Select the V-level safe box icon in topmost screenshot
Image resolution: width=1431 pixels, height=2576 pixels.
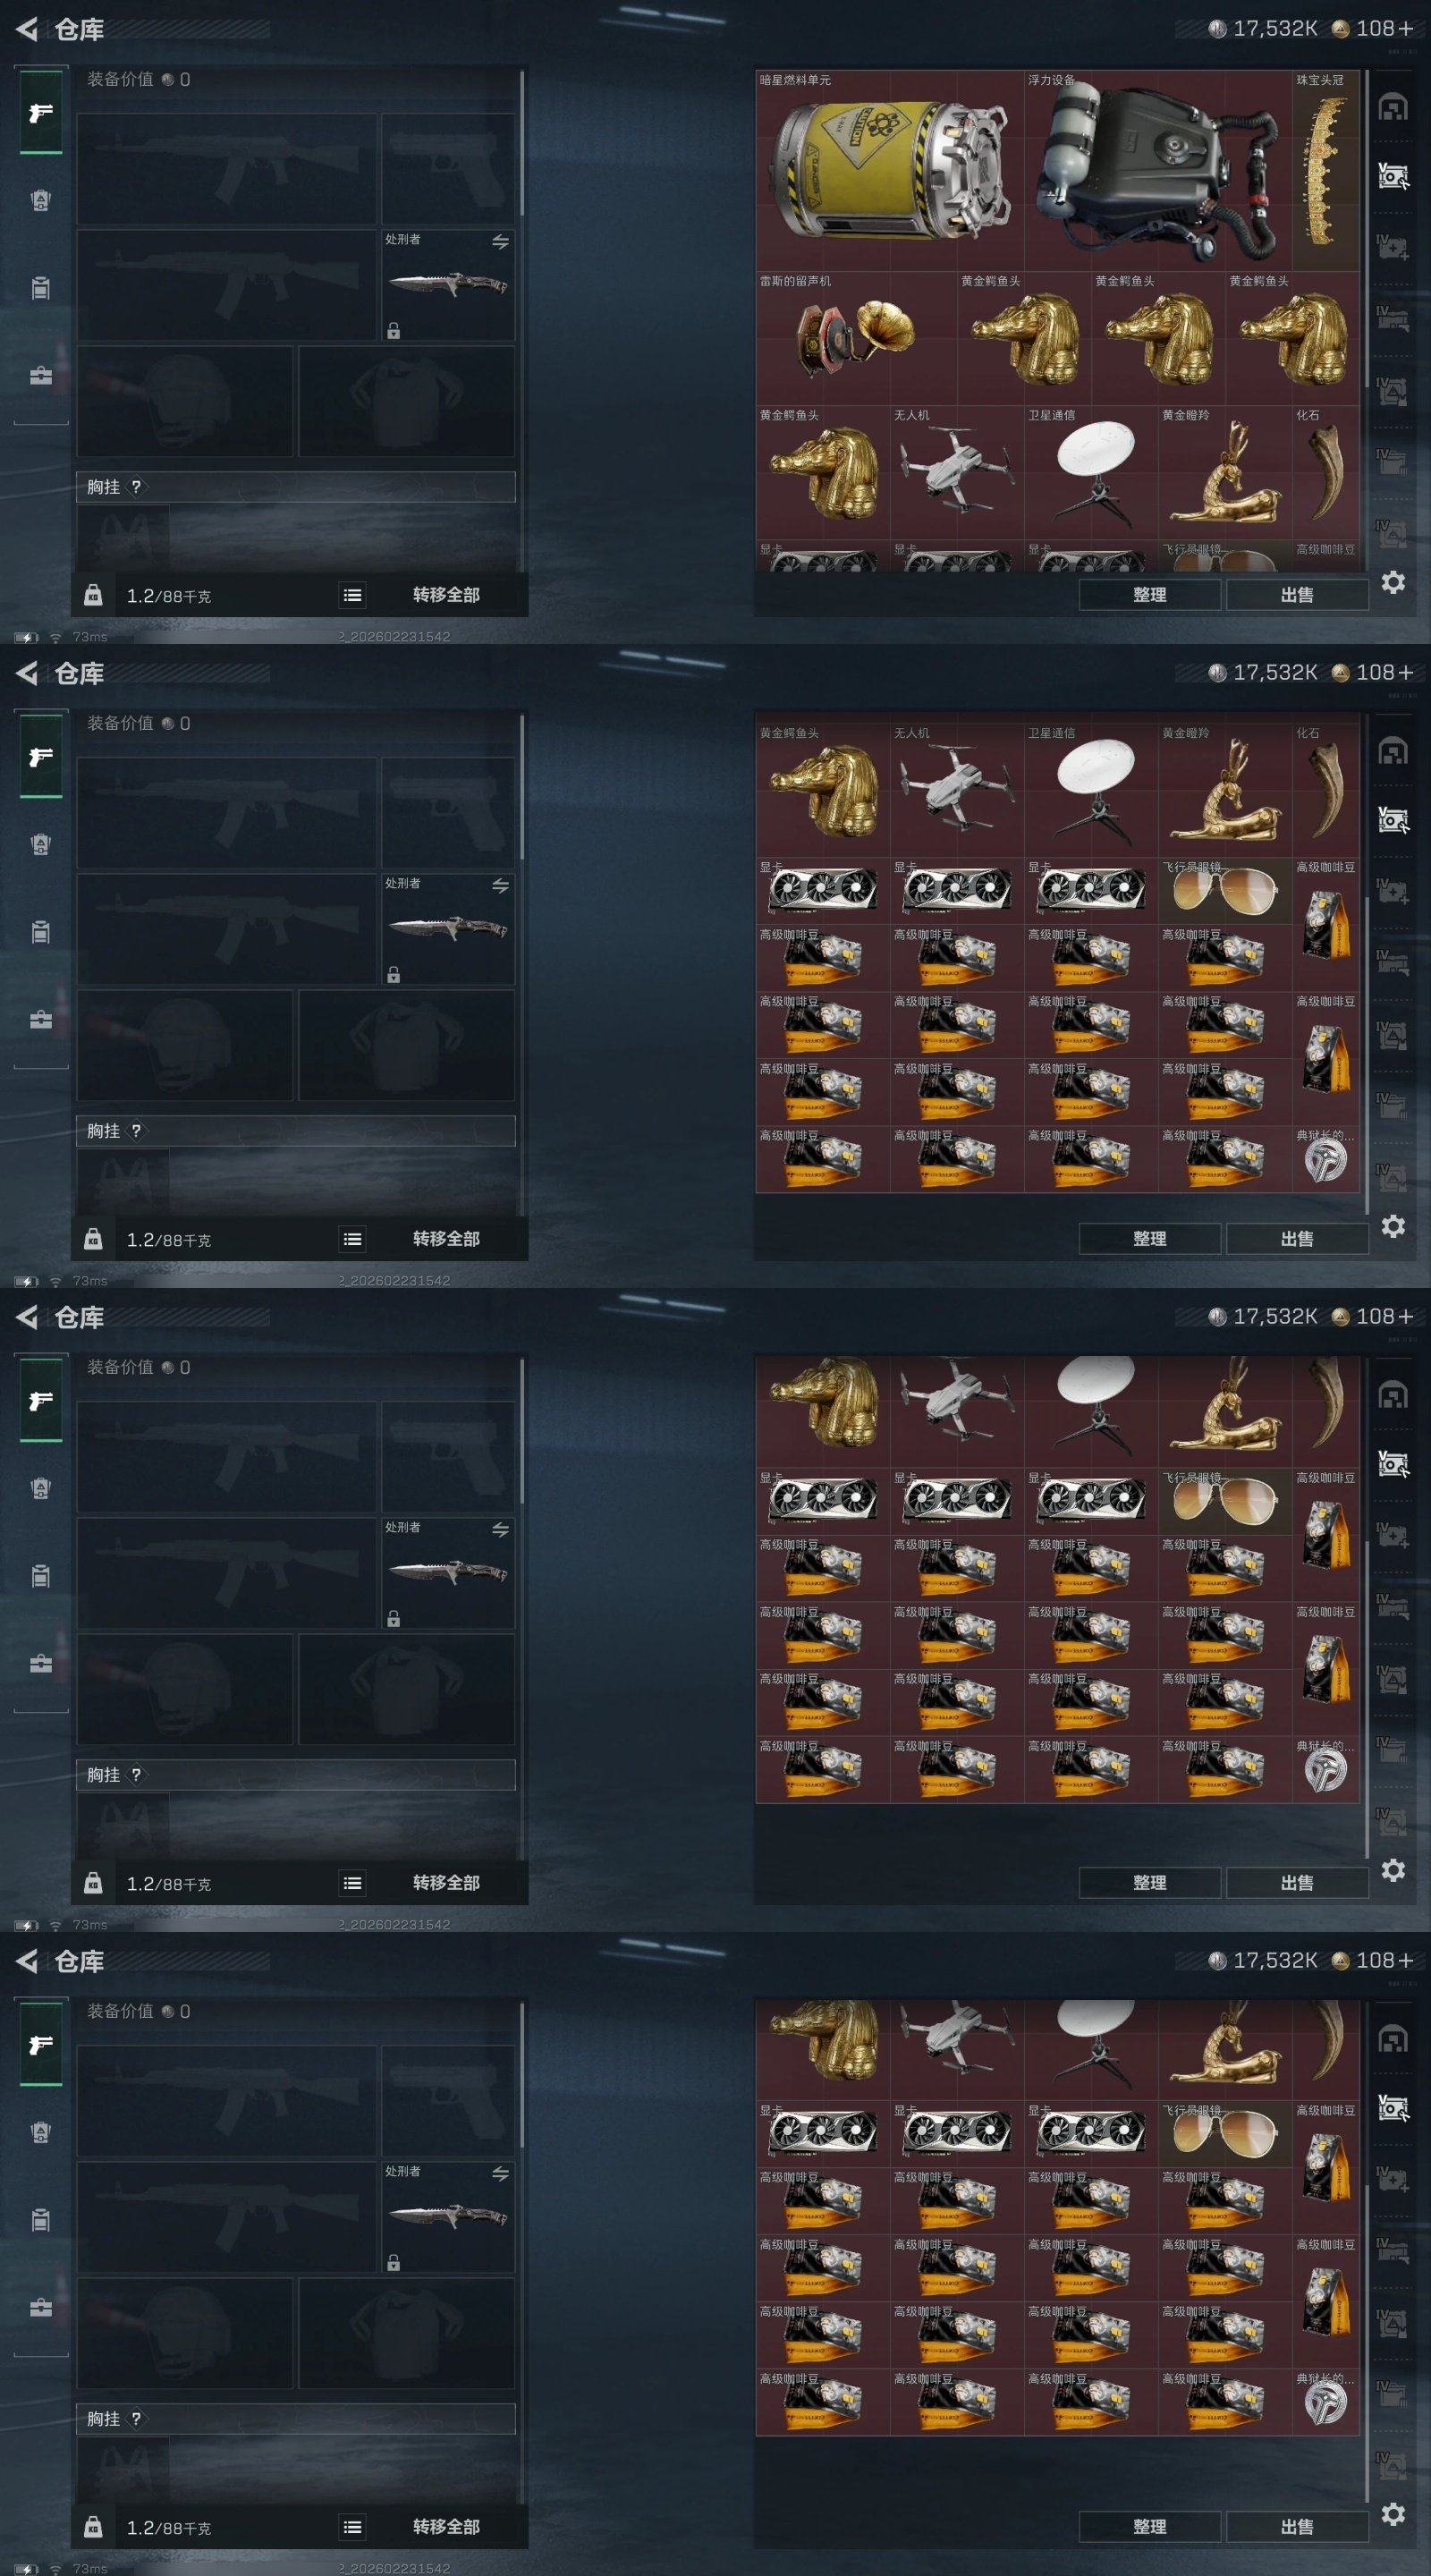[x=1393, y=176]
